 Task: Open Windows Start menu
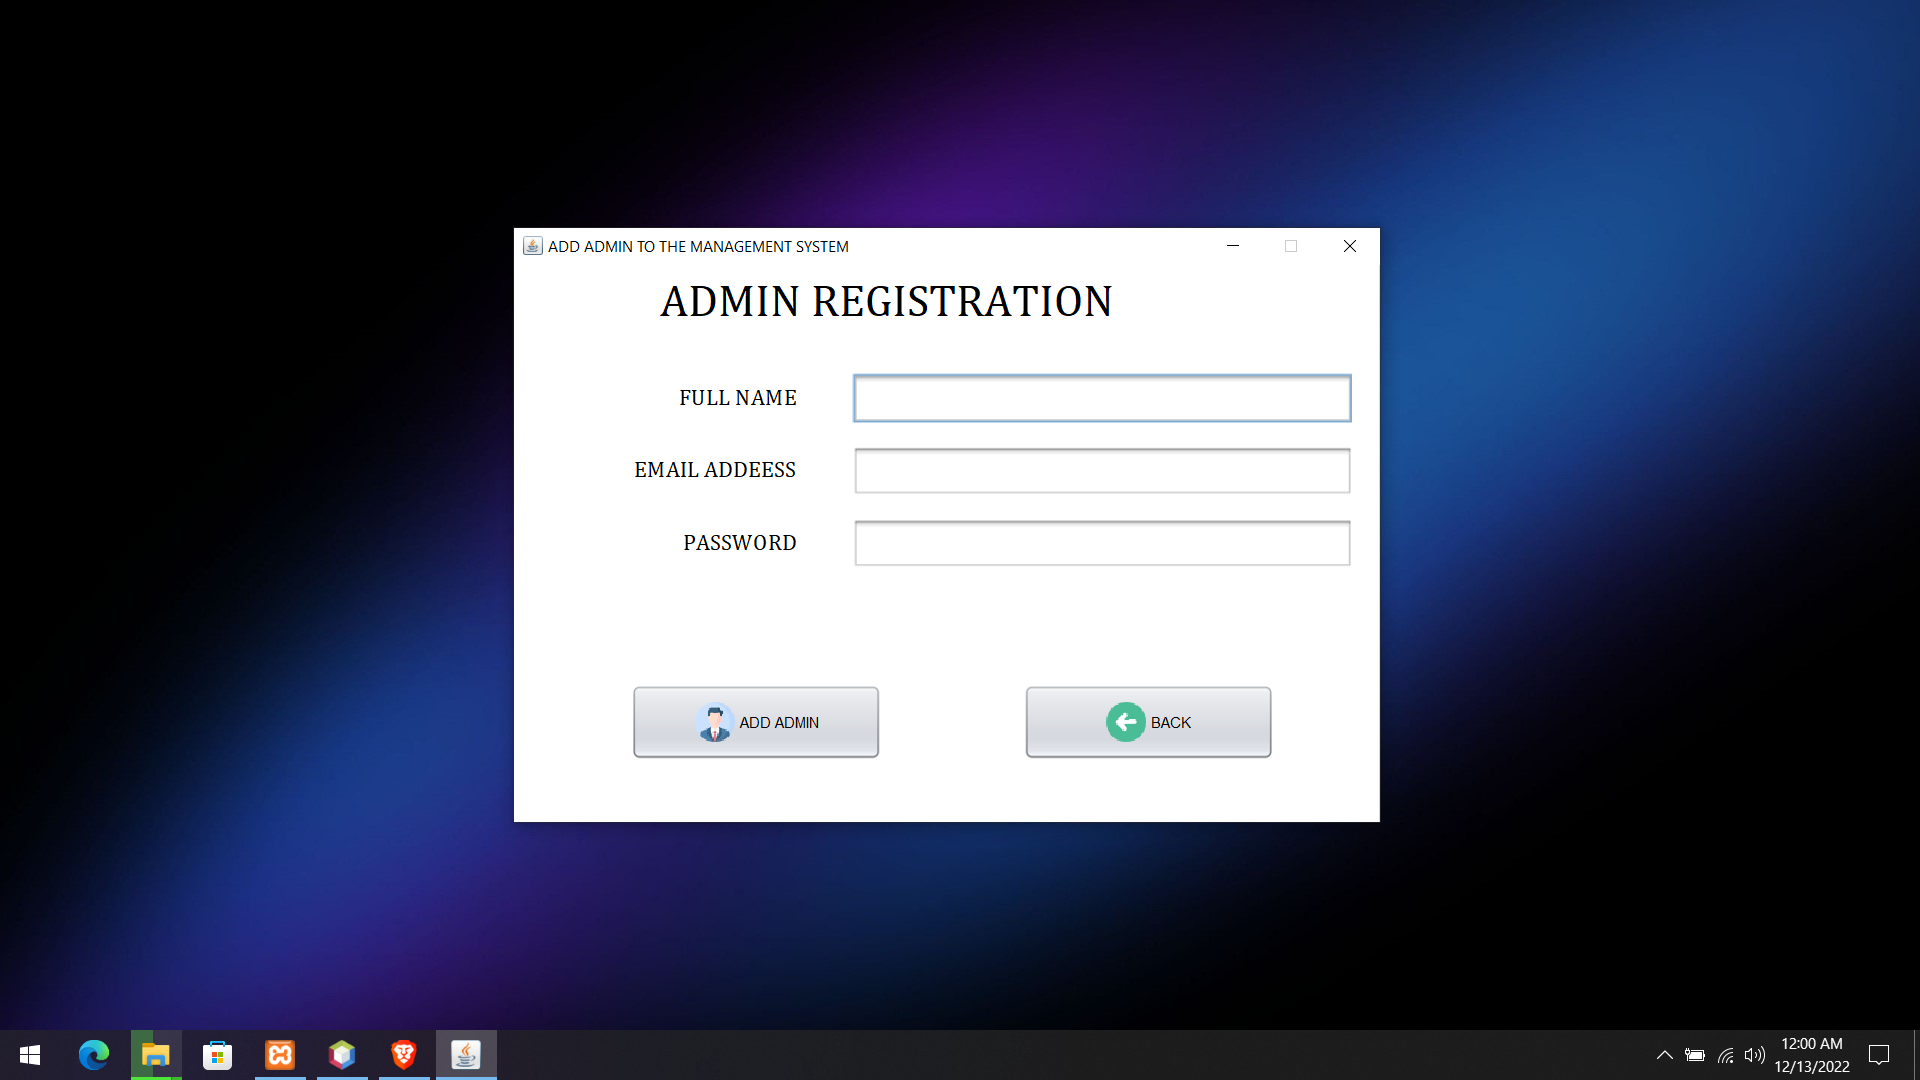(x=30, y=1055)
